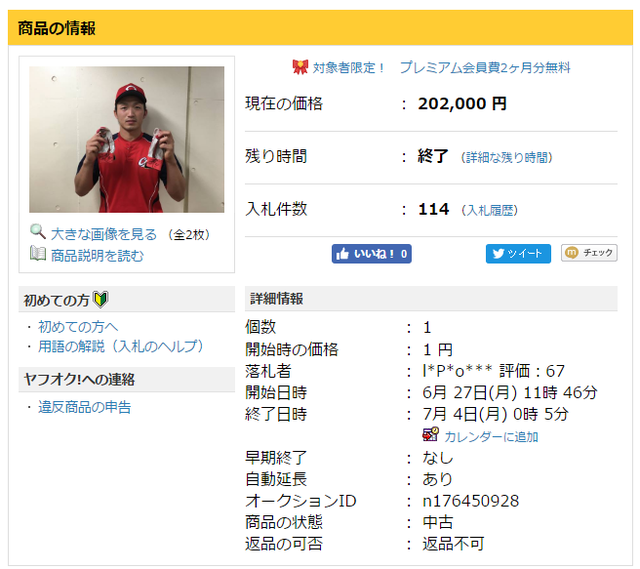Click the ツイート share button
This screenshot has width=640, height=569.
pos(518,253)
